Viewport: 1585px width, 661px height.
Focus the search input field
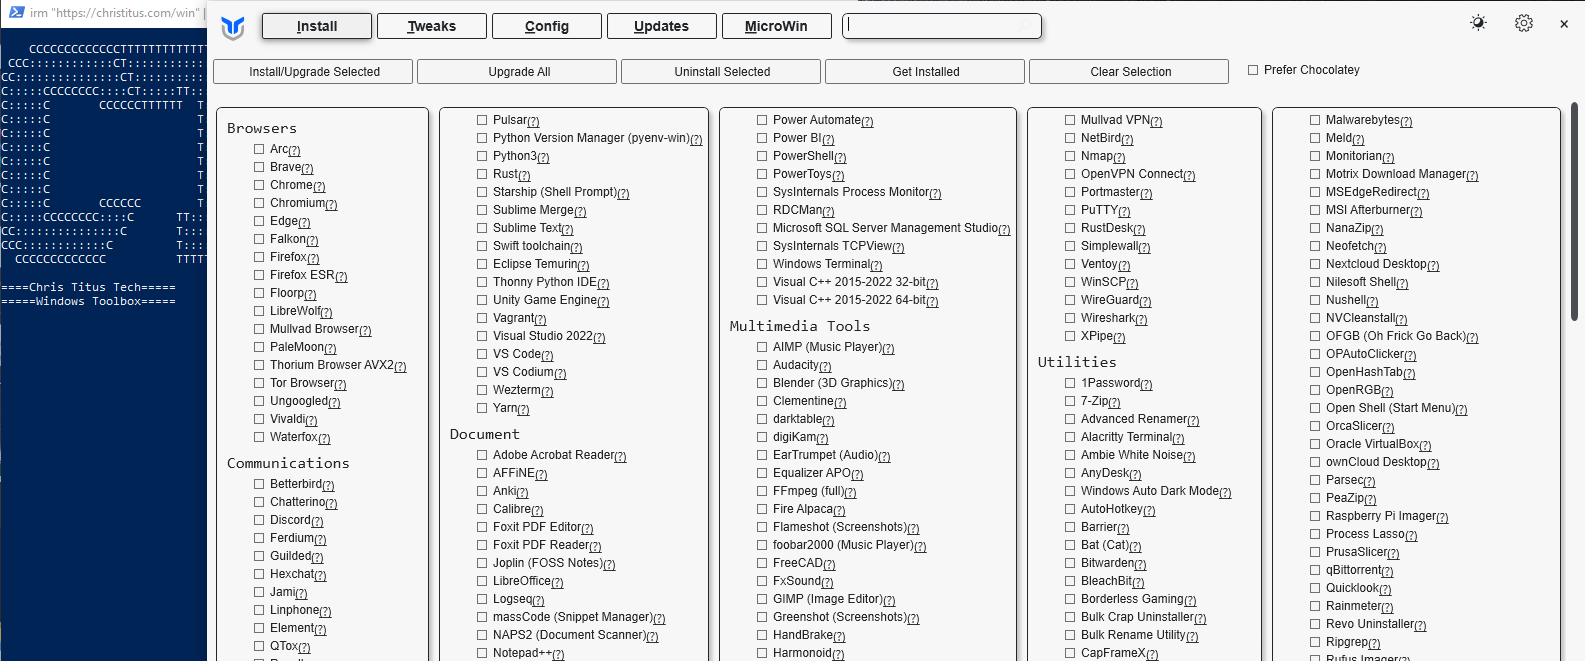click(x=942, y=26)
